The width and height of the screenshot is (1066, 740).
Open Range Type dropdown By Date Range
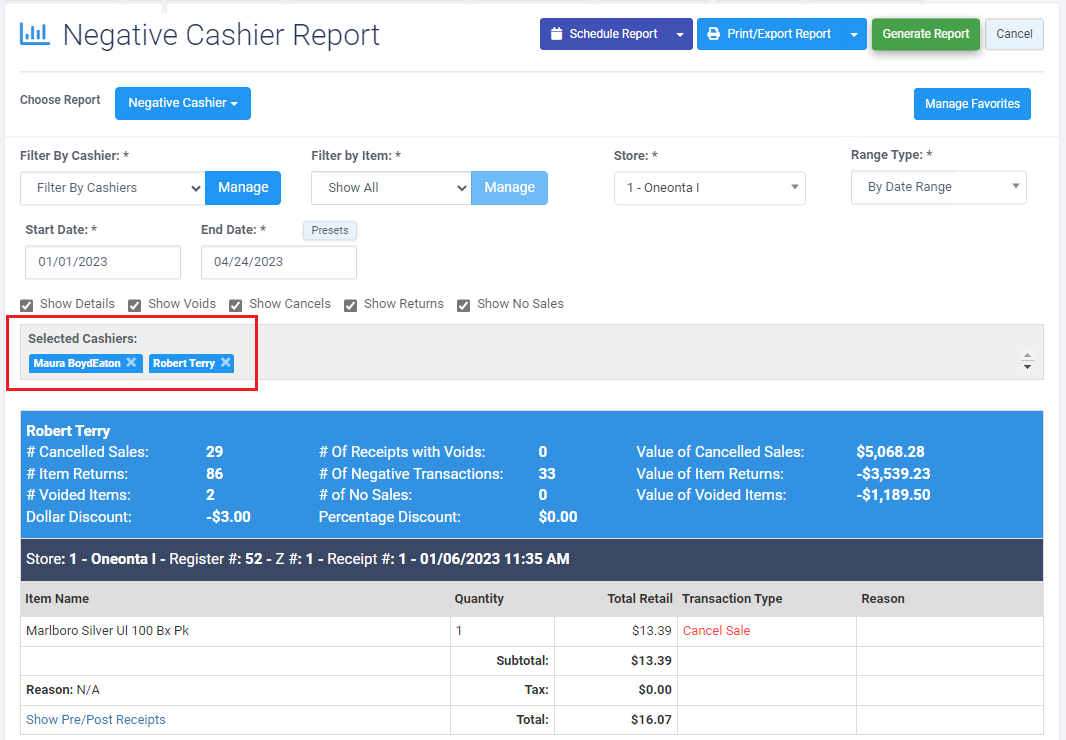[939, 187]
